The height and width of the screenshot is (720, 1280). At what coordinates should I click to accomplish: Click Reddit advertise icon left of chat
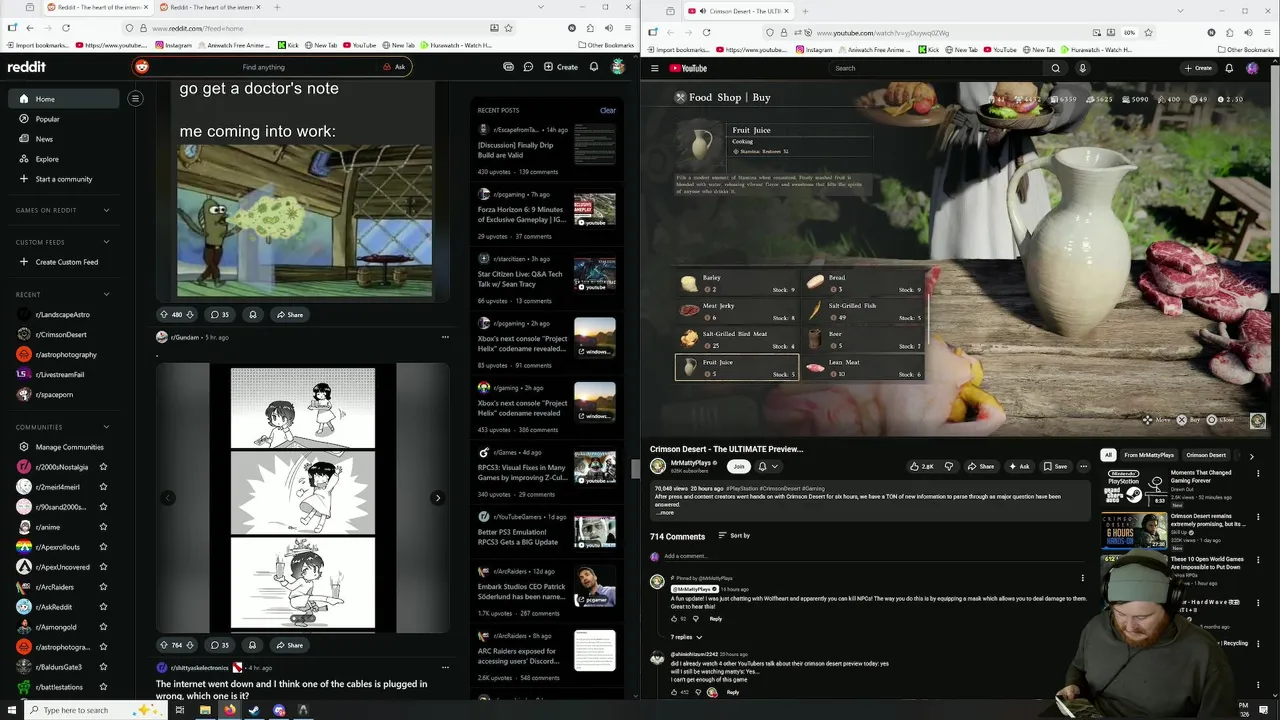[508, 67]
